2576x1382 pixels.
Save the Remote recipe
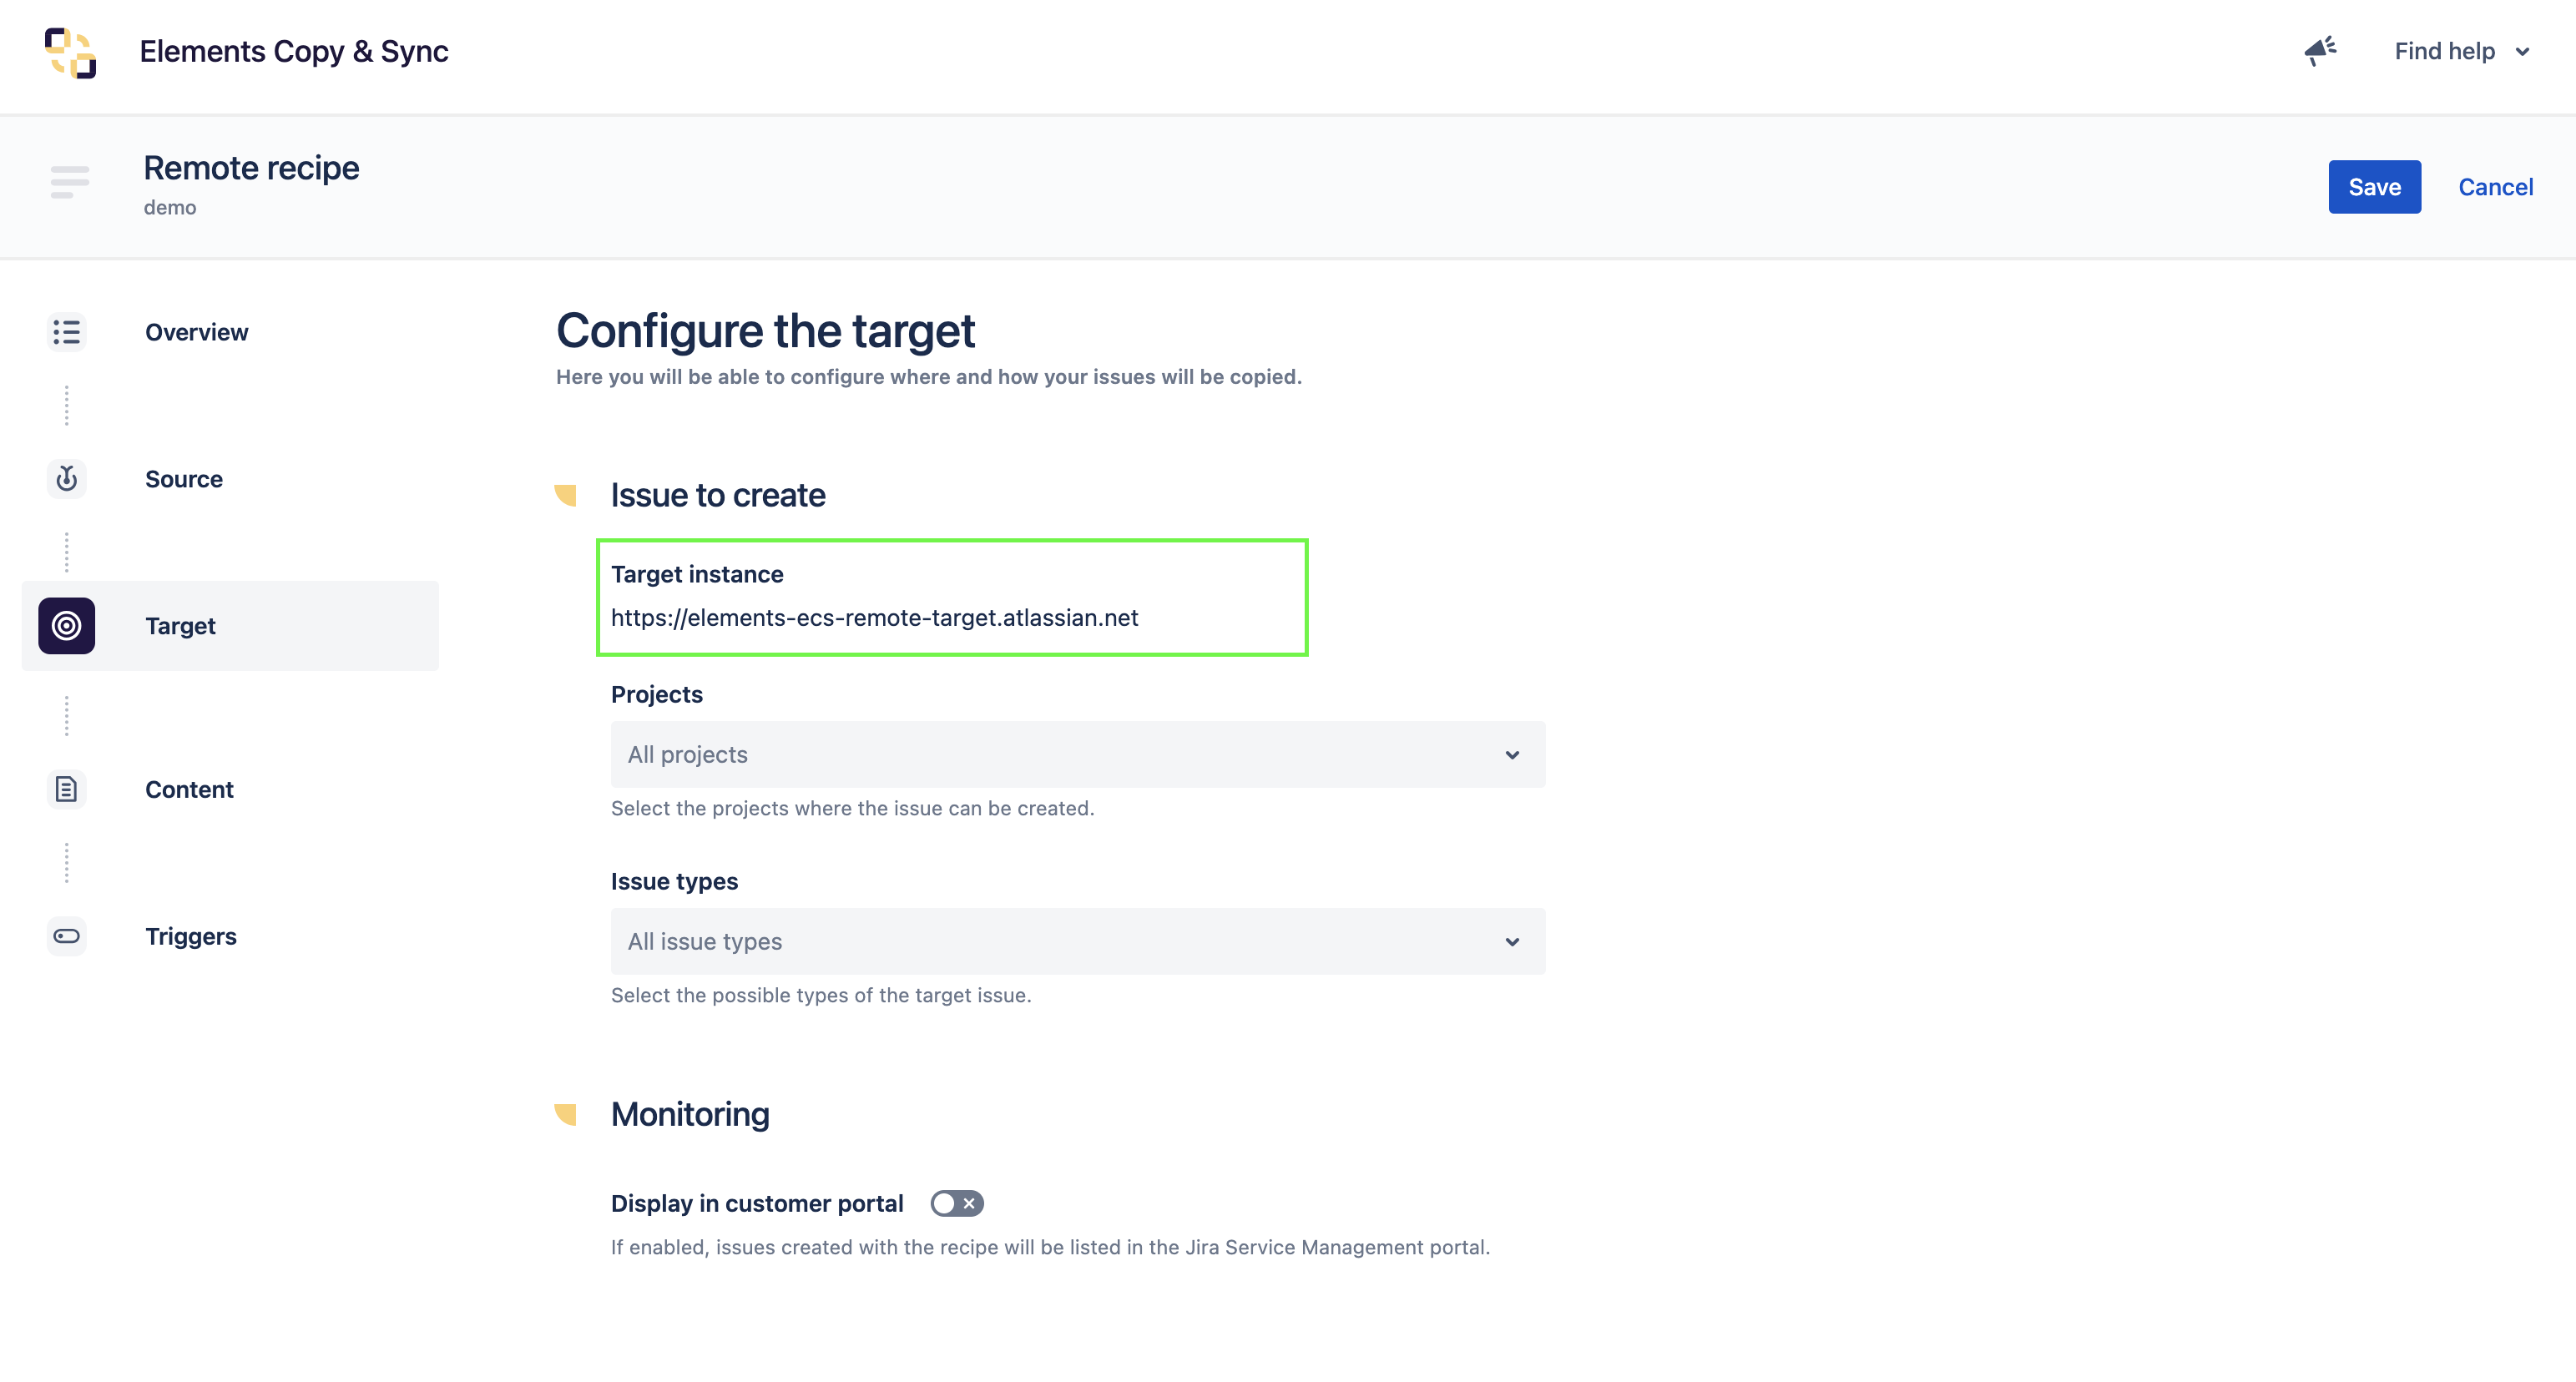[x=2374, y=186]
